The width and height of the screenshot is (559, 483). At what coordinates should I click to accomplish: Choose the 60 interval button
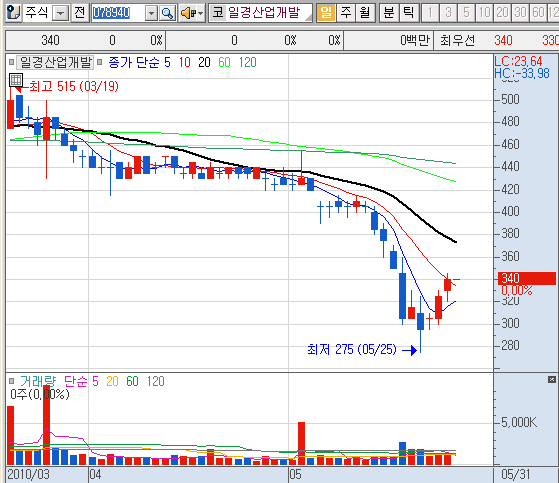click(x=538, y=13)
